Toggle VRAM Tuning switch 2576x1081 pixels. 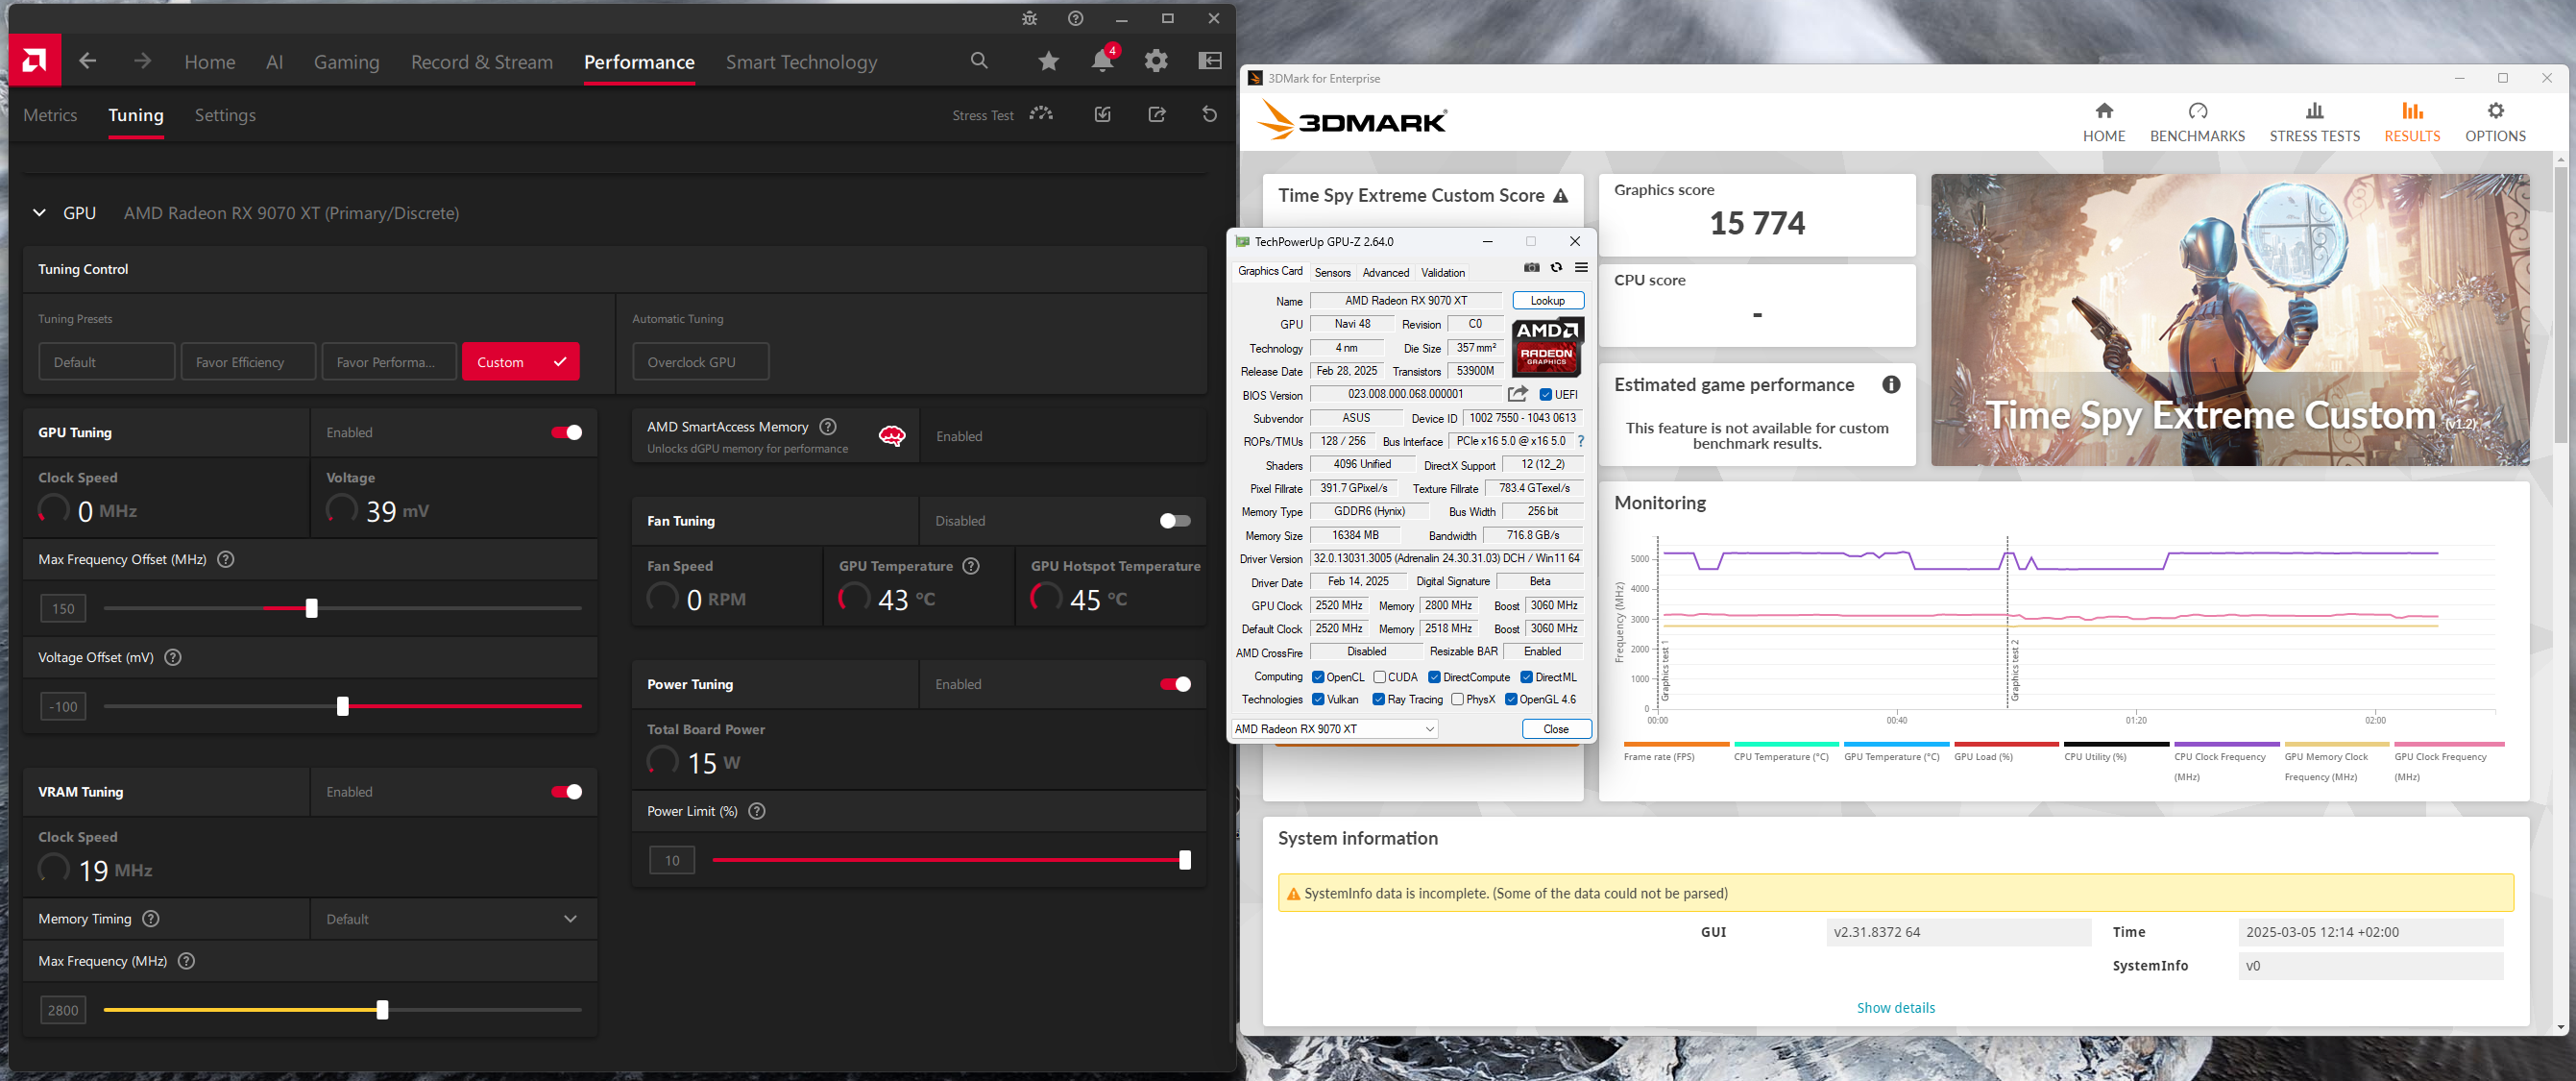pyautogui.click(x=566, y=791)
